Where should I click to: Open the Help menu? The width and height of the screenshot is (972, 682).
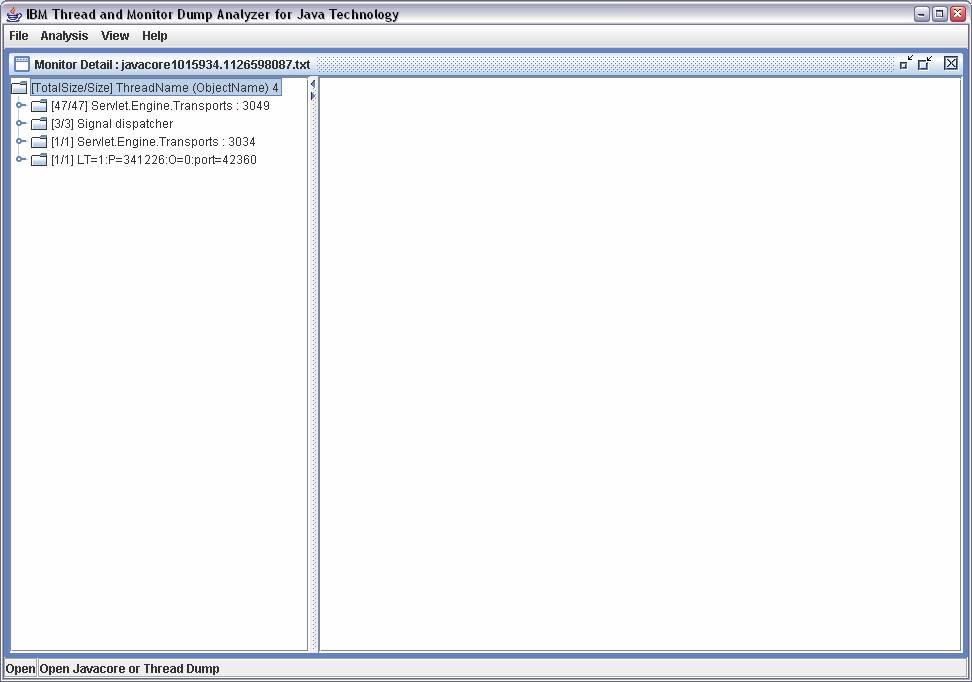click(x=154, y=36)
